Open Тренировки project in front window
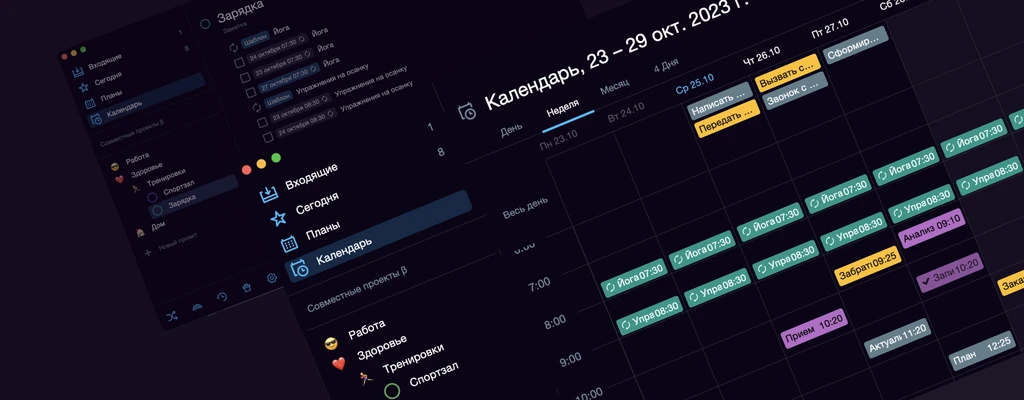This screenshot has width=1024, height=400. pyautogui.click(x=413, y=358)
